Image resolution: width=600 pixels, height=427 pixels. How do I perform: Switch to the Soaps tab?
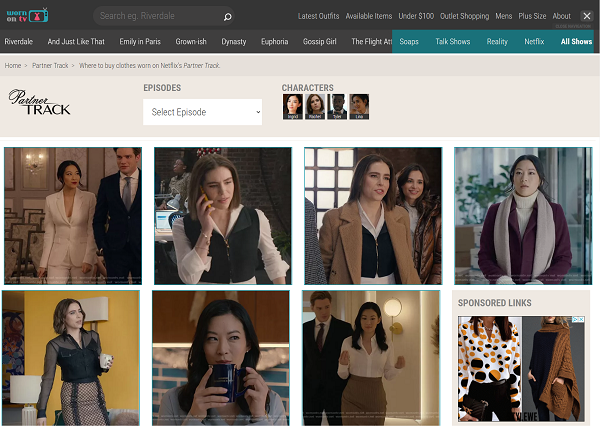click(x=409, y=41)
